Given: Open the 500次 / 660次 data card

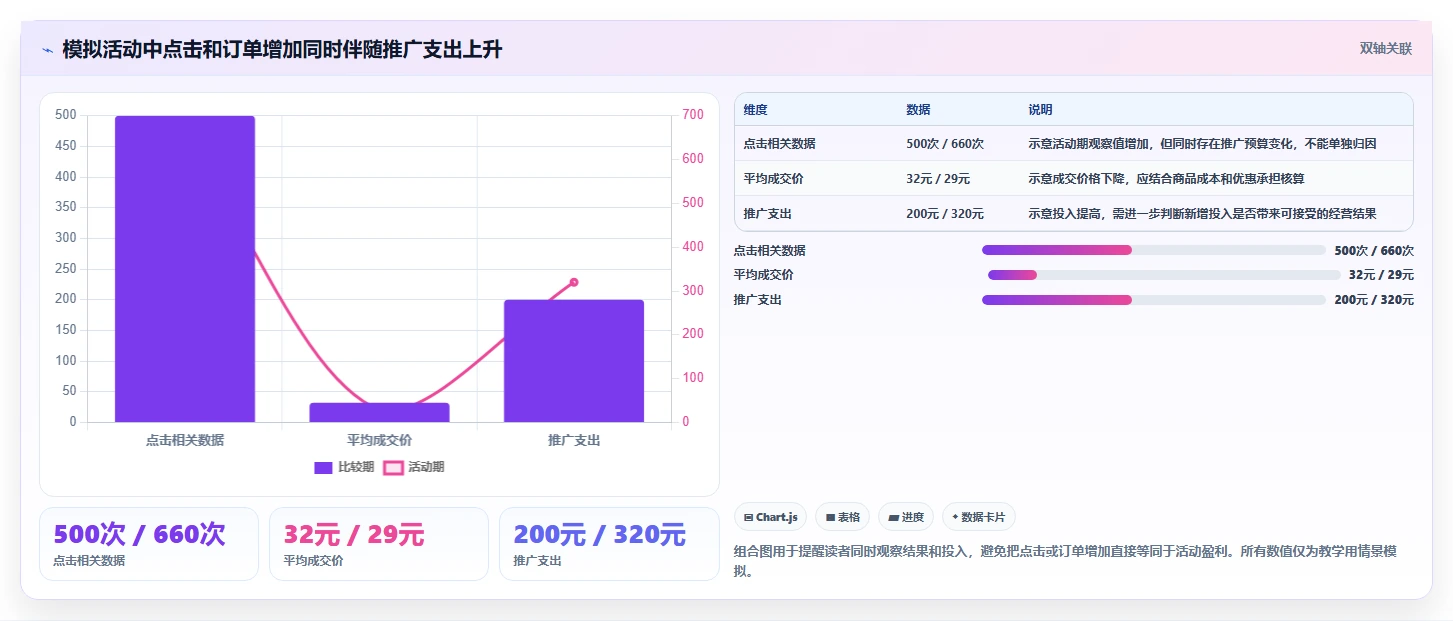Looking at the screenshot, I should (149, 544).
